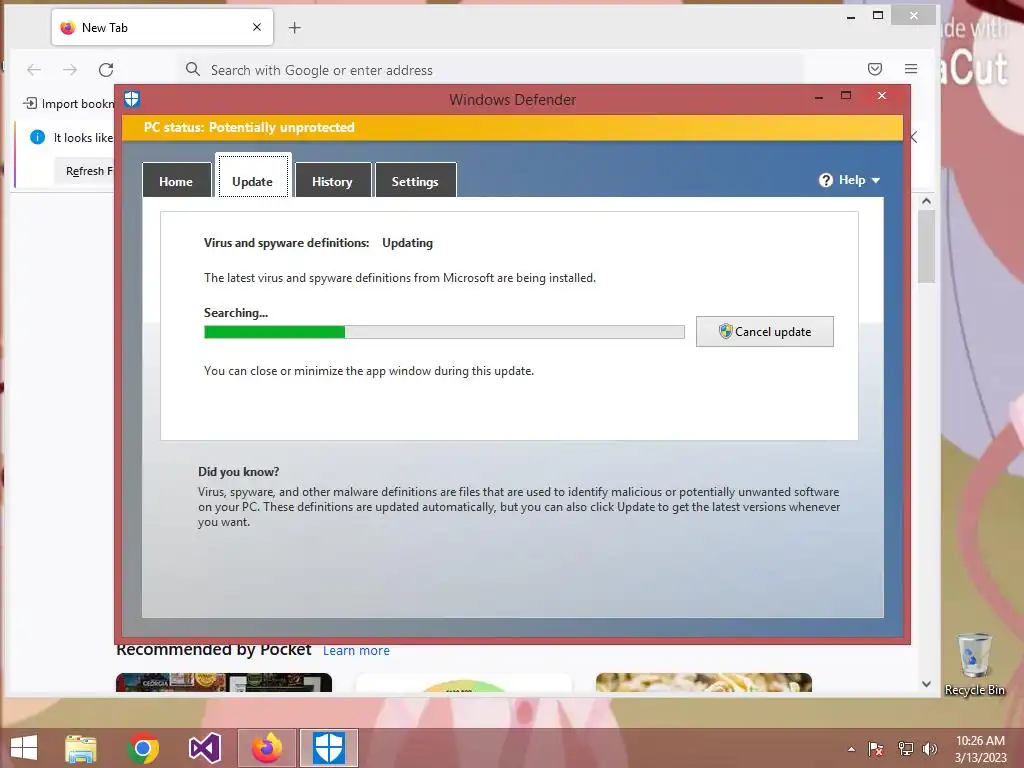This screenshot has width=1024, height=768.
Task: Click the Firefox page scrollbar up arrow
Action: (x=926, y=202)
